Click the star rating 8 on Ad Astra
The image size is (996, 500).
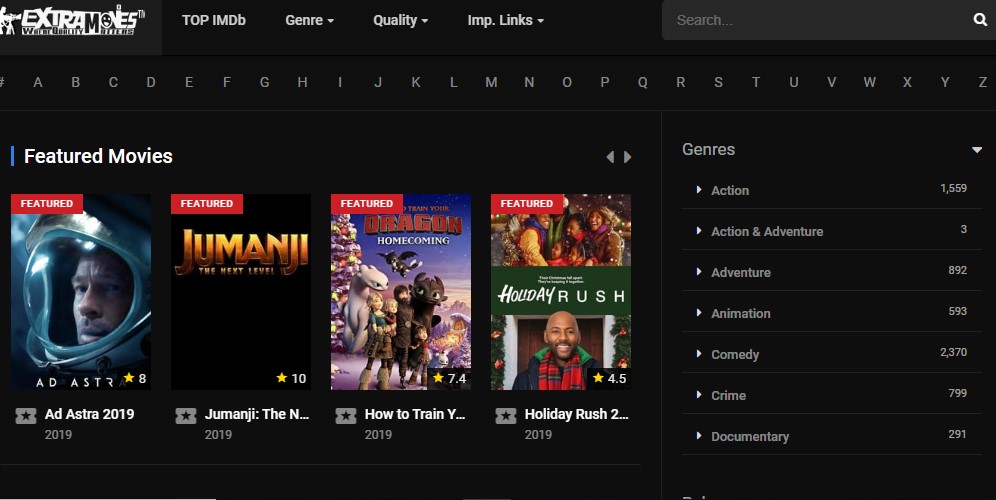(135, 379)
